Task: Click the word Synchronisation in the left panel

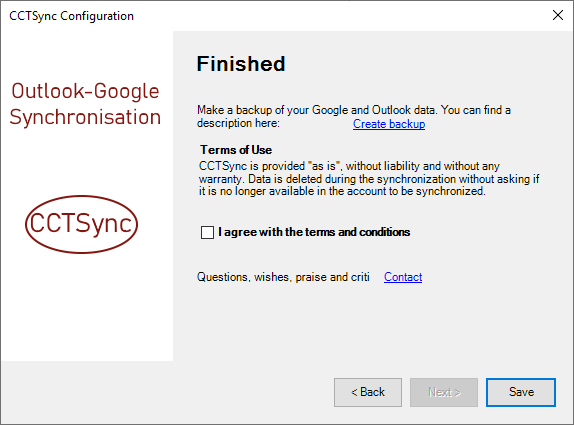Action: tap(85, 117)
